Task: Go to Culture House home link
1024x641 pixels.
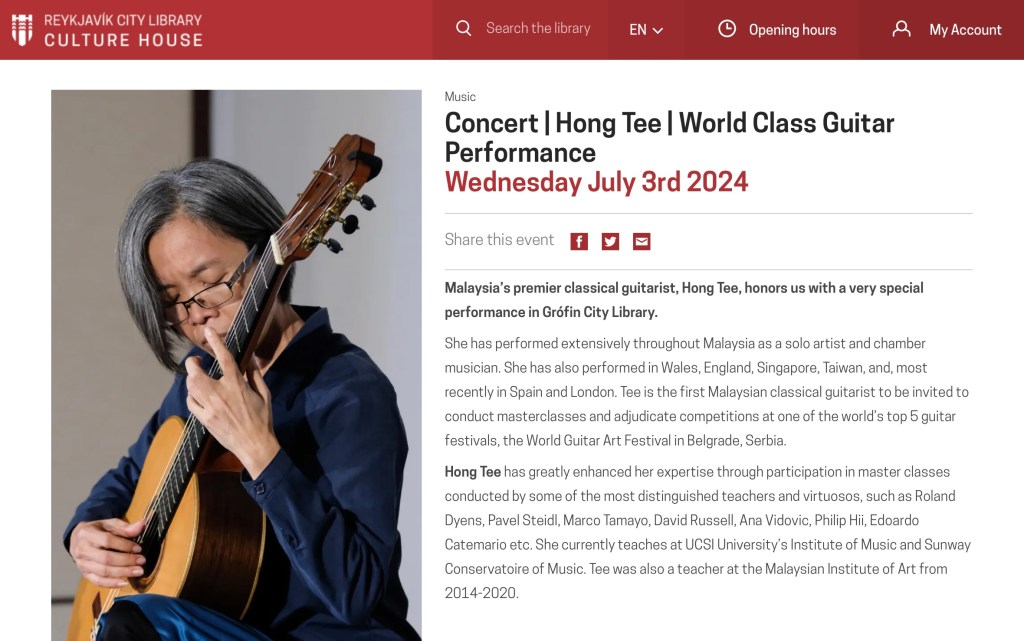Action: [123, 40]
